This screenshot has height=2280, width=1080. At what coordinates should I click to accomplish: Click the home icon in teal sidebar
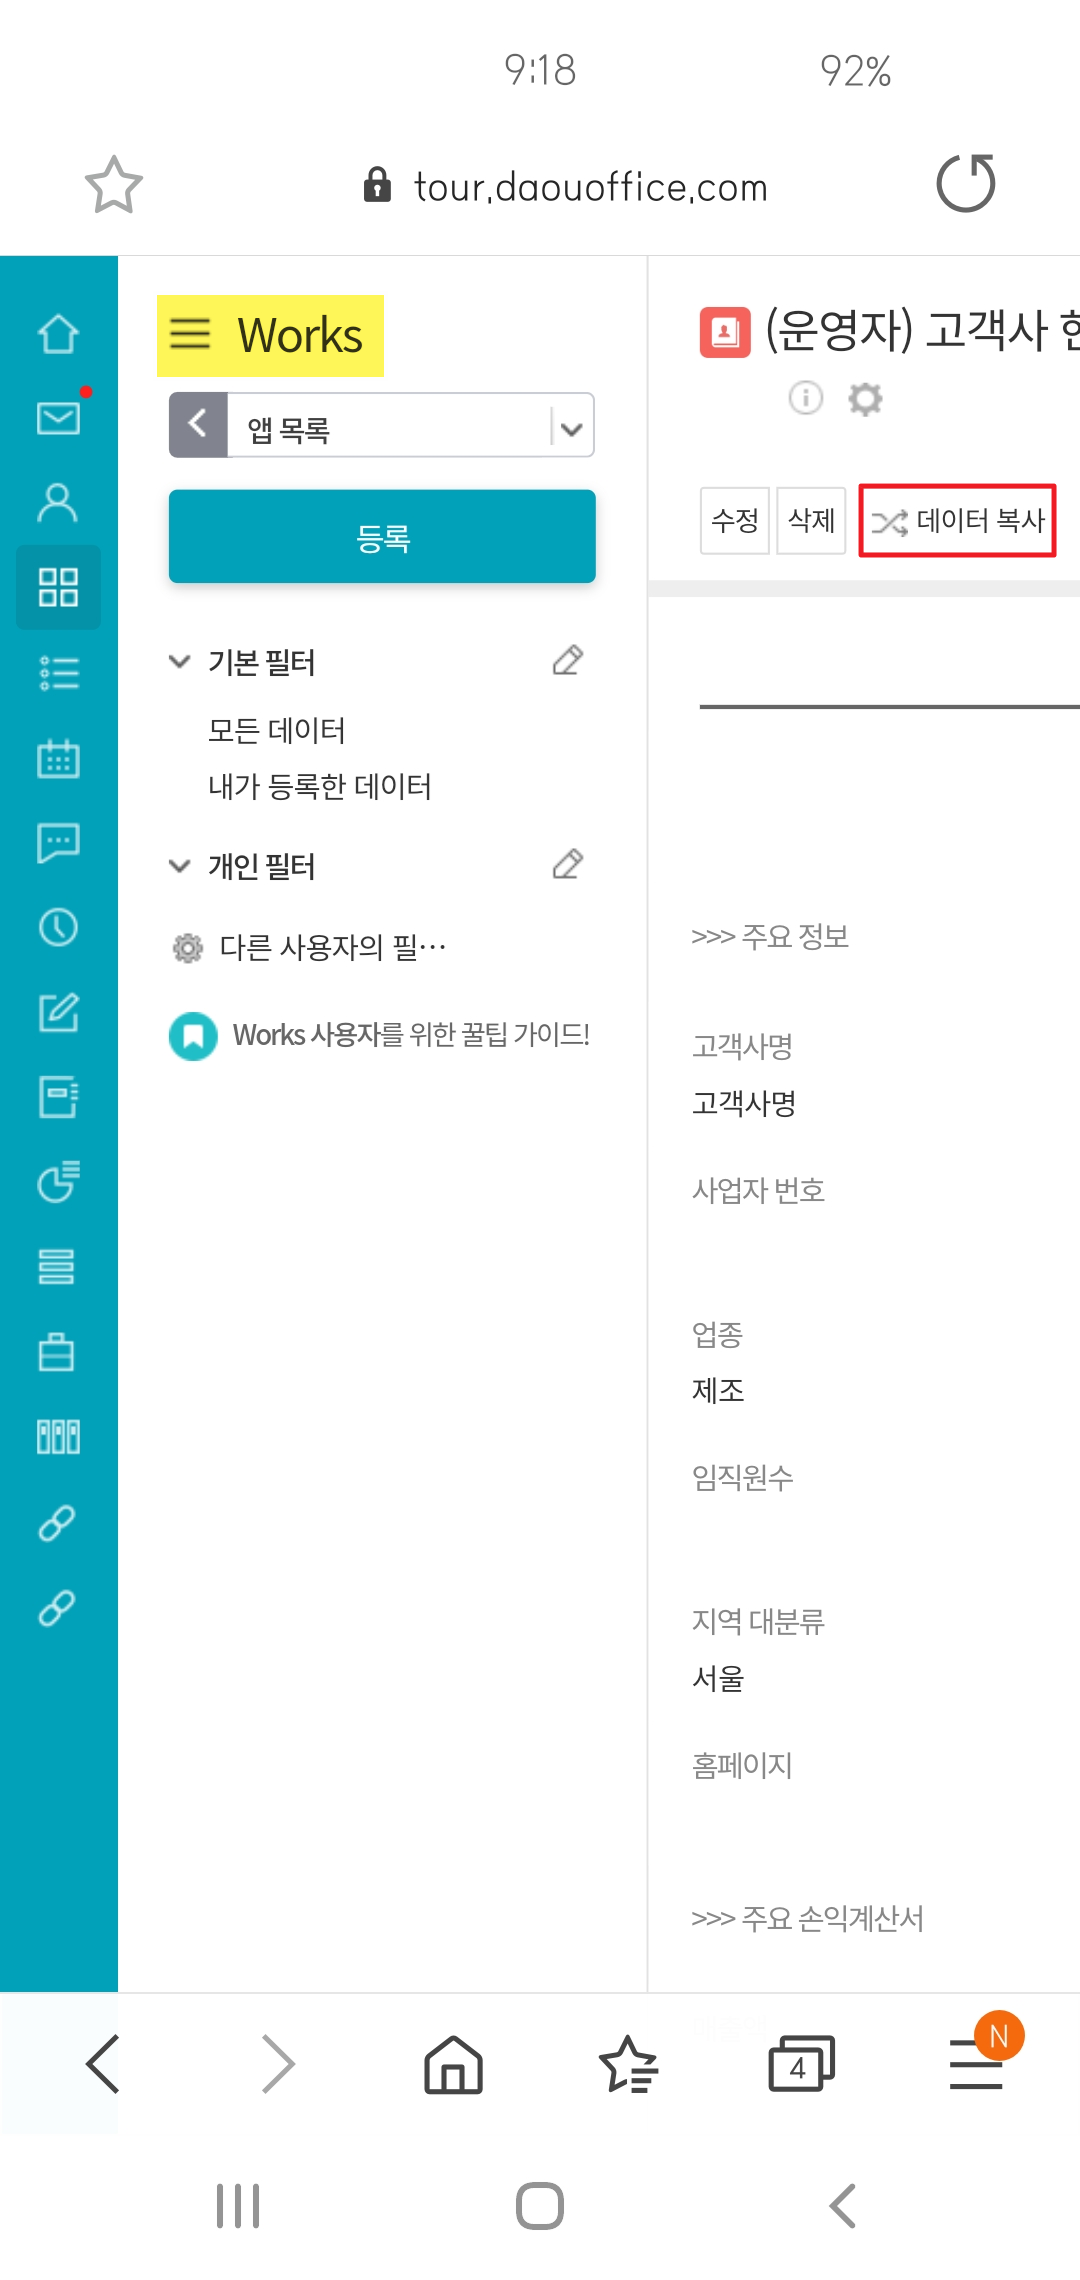(x=58, y=334)
